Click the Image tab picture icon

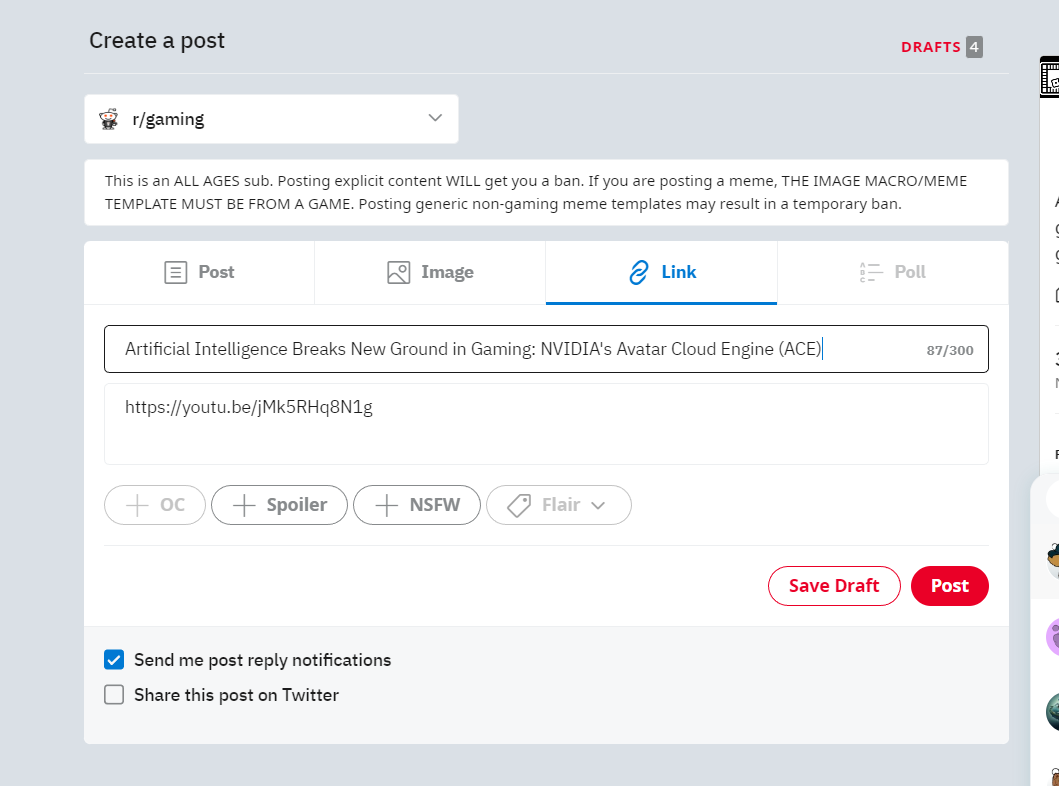point(399,272)
